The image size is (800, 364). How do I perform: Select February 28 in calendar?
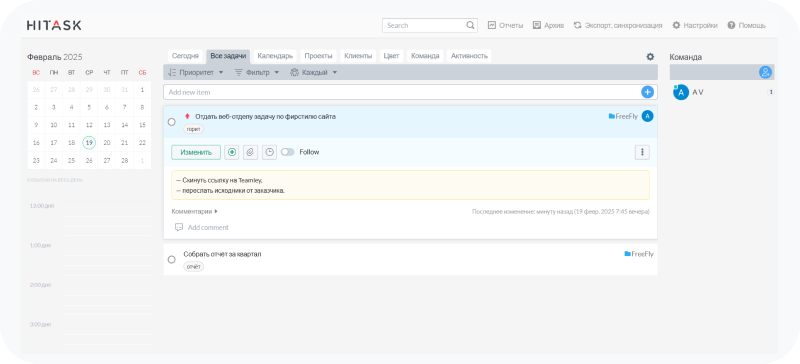click(124, 160)
